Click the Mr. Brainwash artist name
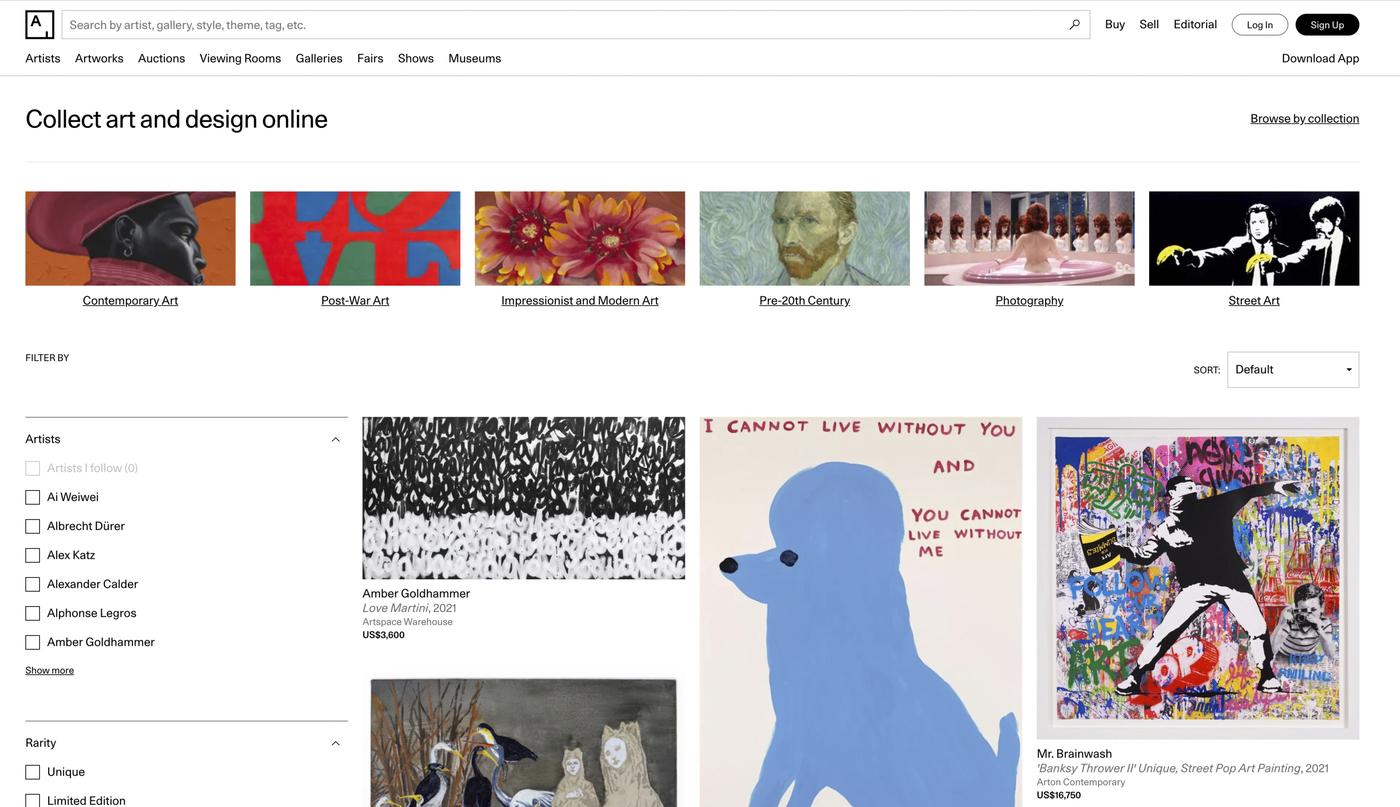The image size is (1400, 807). coord(1074,754)
